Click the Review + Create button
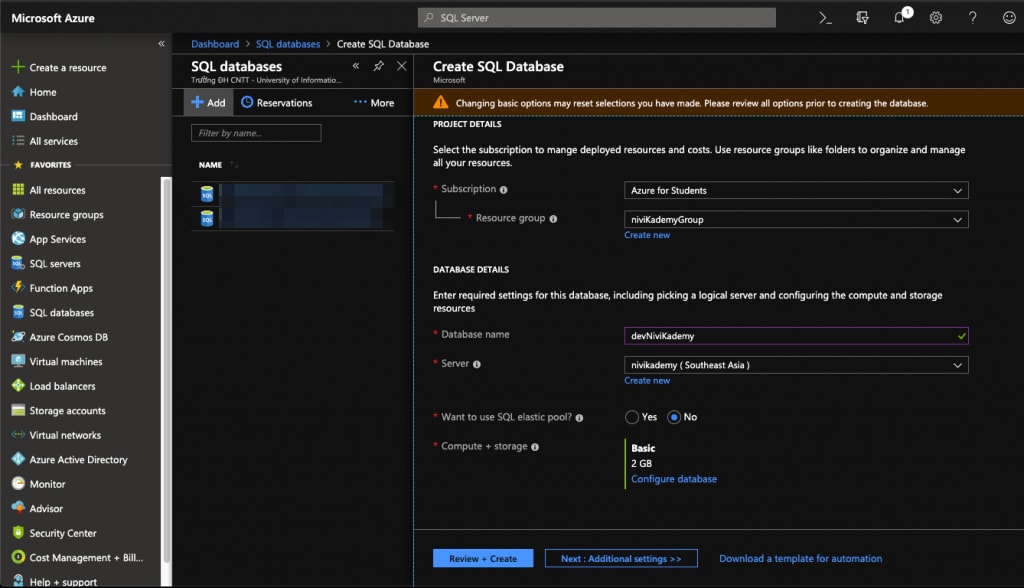 click(x=483, y=559)
